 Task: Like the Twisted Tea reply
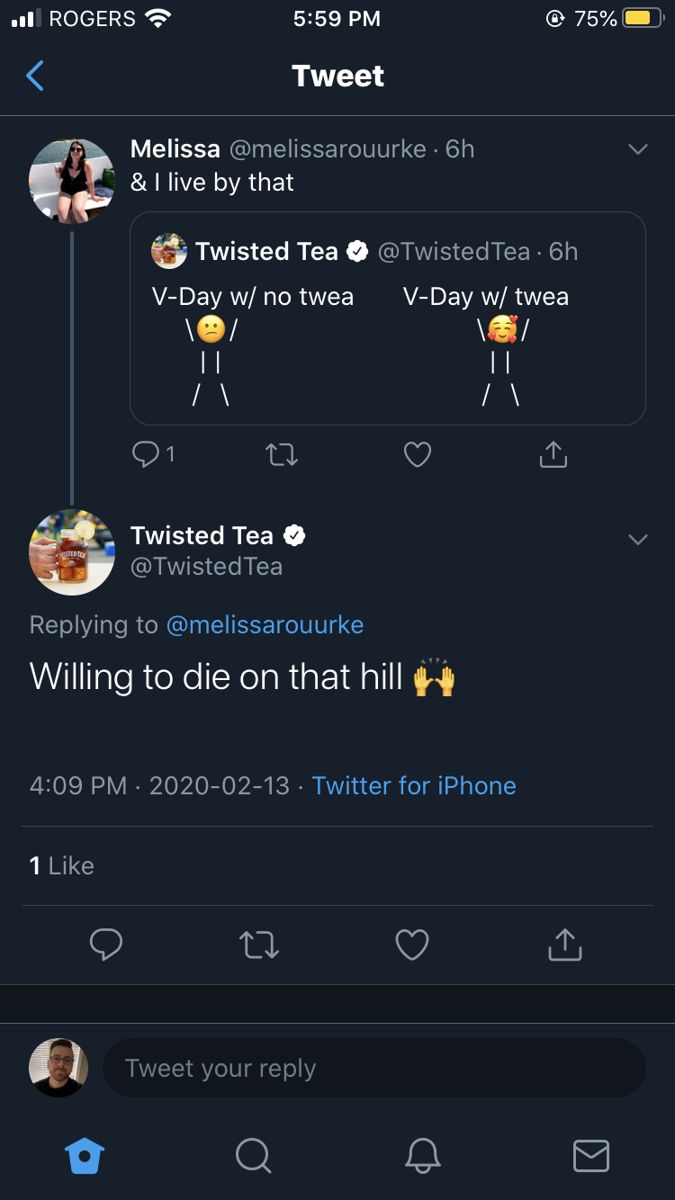click(x=412, y=944)
